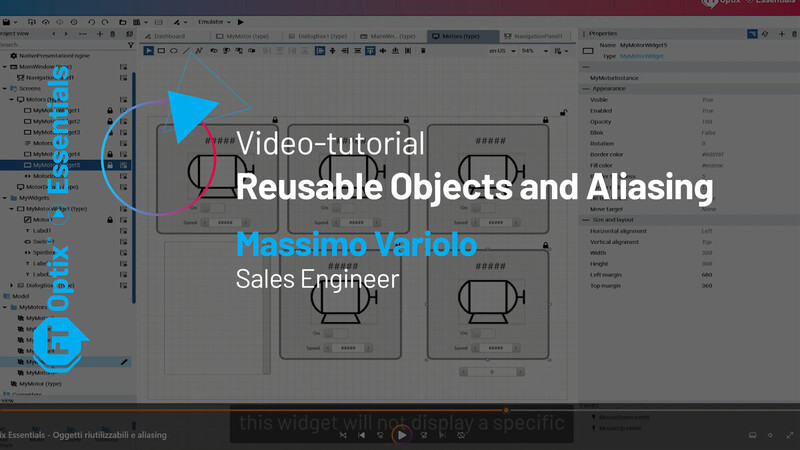Open the 94% zoom level dropdown
800x450 pixels.
click(x=532, y=50)
